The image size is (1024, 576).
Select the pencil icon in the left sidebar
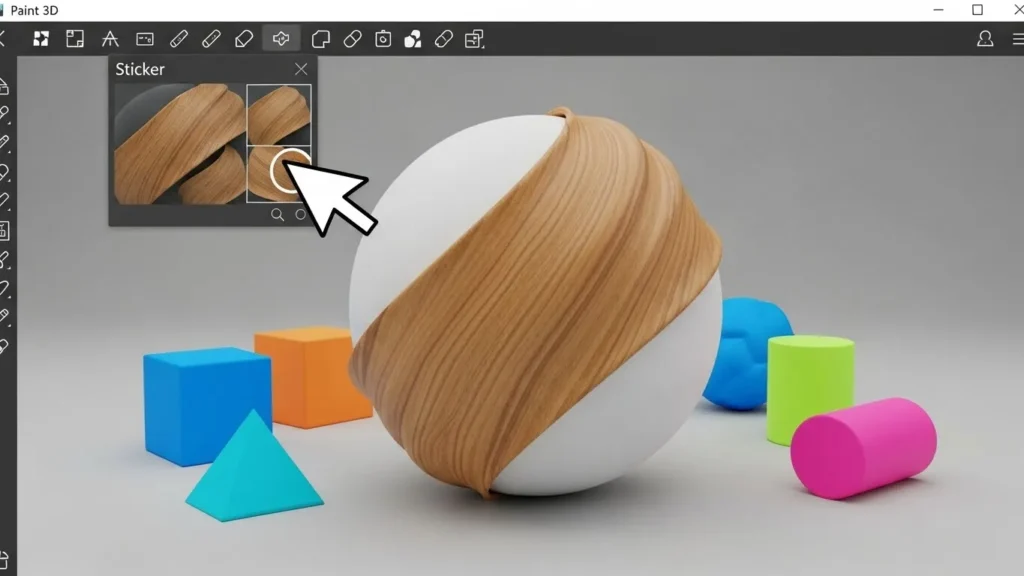tap(8, 140)
